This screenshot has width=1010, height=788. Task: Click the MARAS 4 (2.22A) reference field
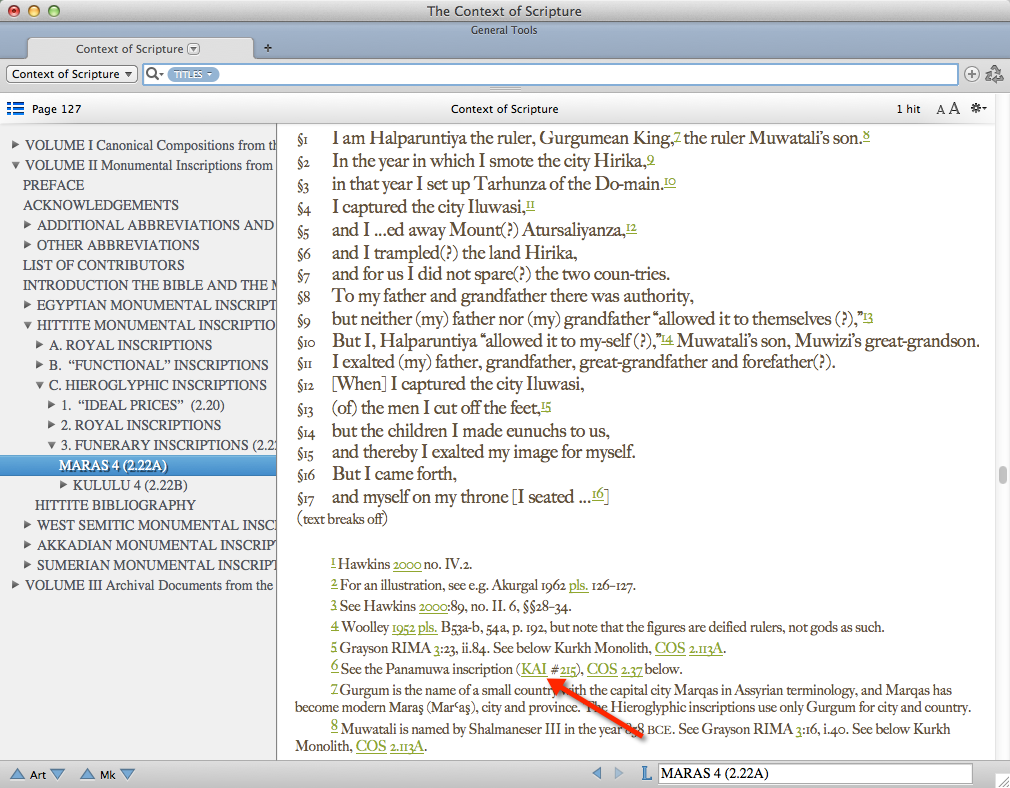click(x=815, y=773)
